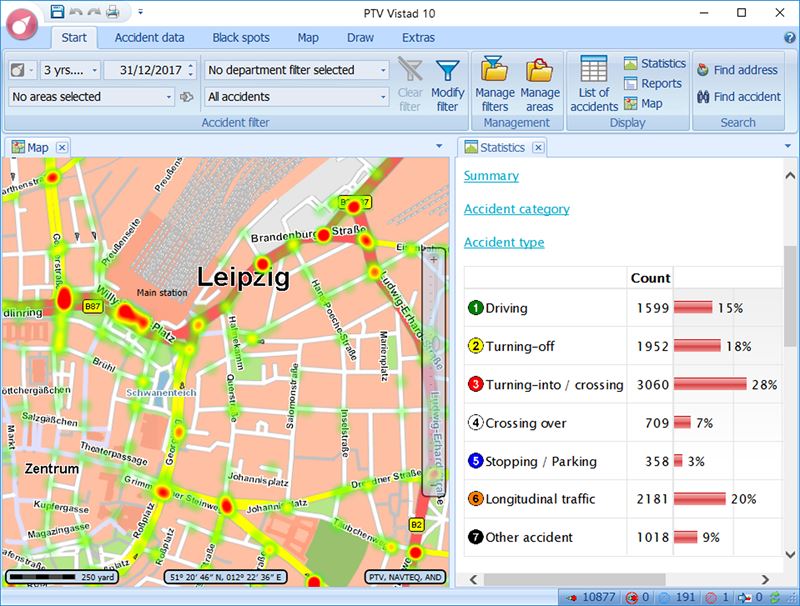Viewport: 800px width, 606px height.
Task: Expand the department filter dropdown
Action: click(x=383, y=71)
